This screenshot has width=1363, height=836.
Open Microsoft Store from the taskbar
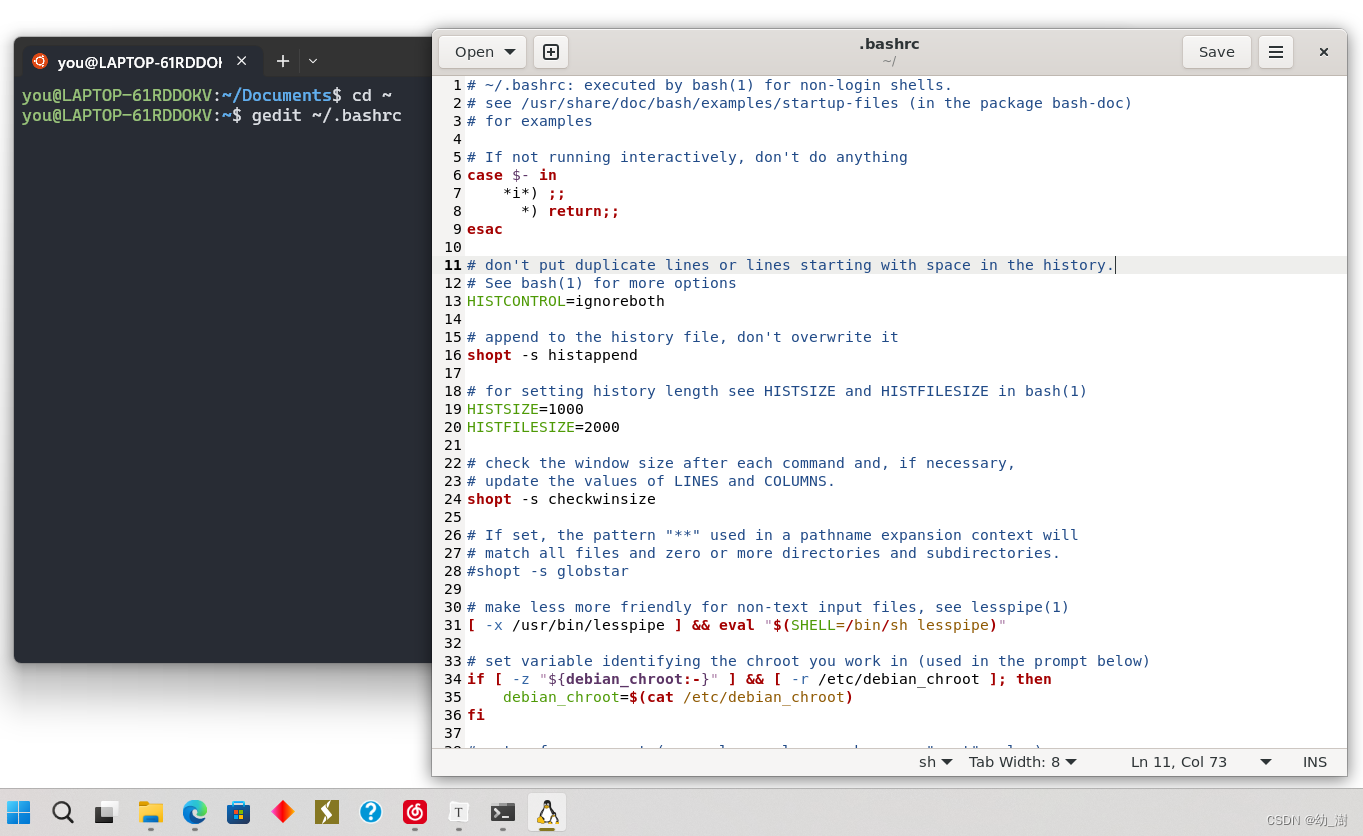(238, 812)
